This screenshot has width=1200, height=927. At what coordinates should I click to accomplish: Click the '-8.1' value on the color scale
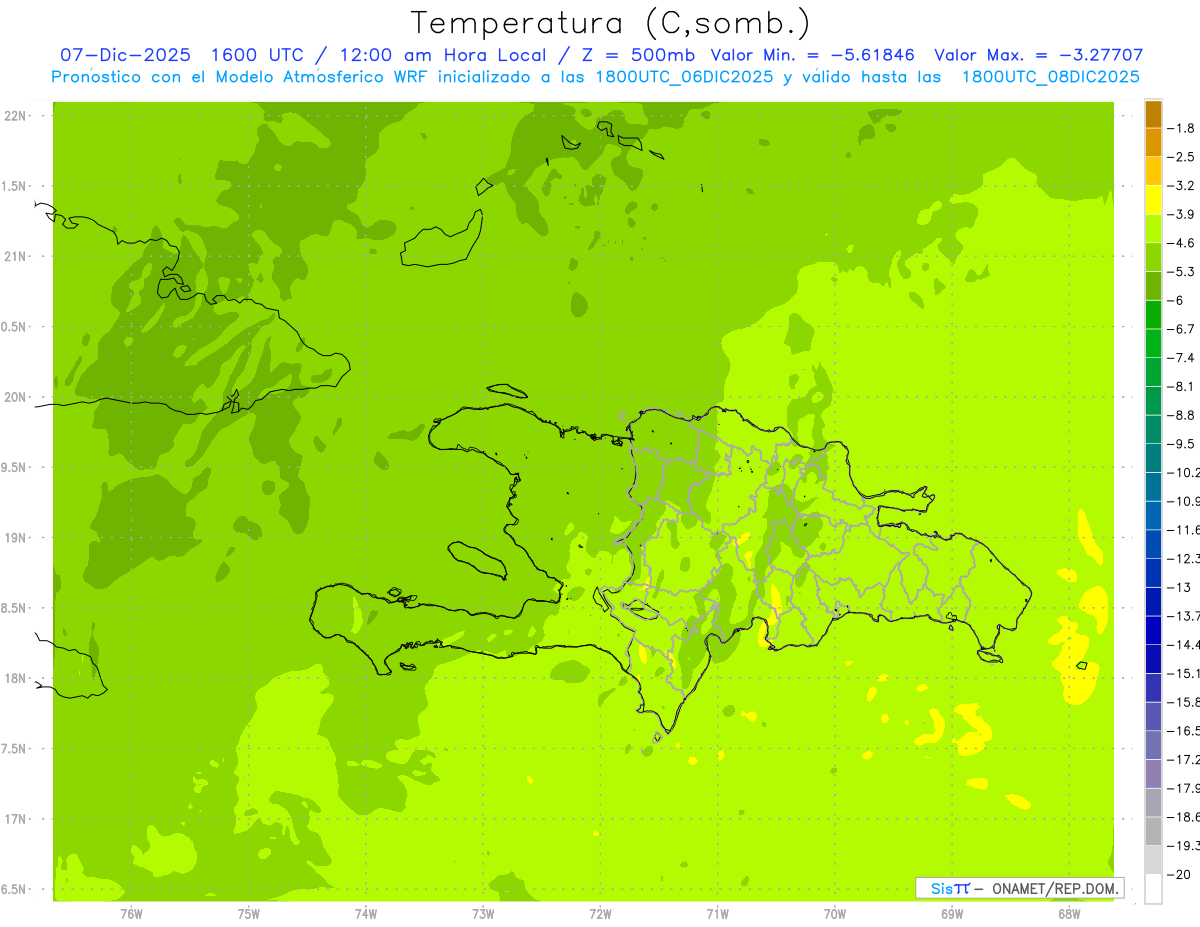click(1181, 386)
